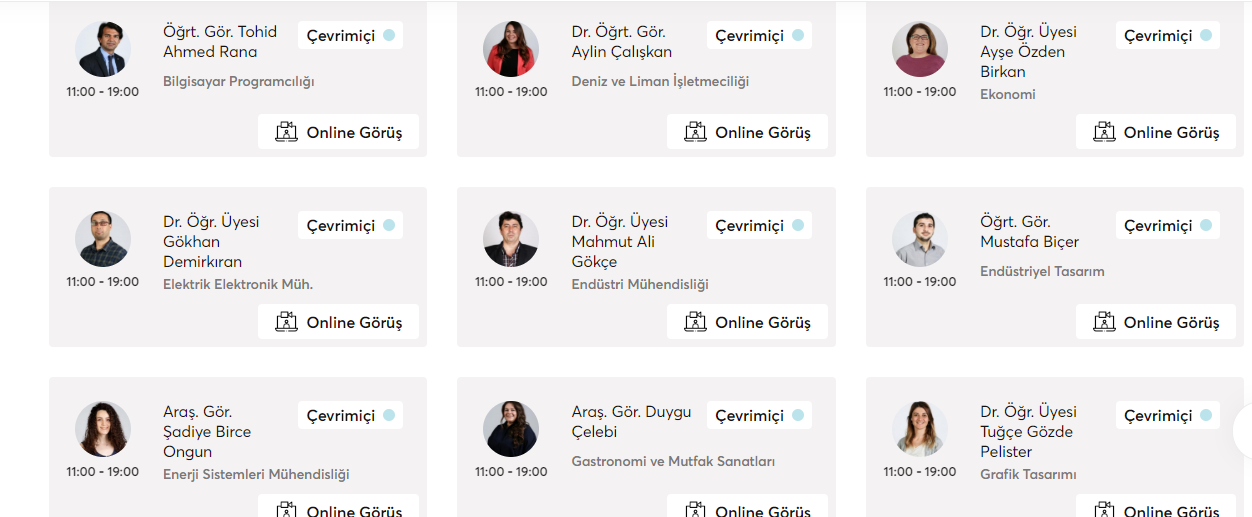Click online status dot for Duygu Çelebi
Image resolution: width=1252 pixels, height=517 pixels.
point(798,415)
